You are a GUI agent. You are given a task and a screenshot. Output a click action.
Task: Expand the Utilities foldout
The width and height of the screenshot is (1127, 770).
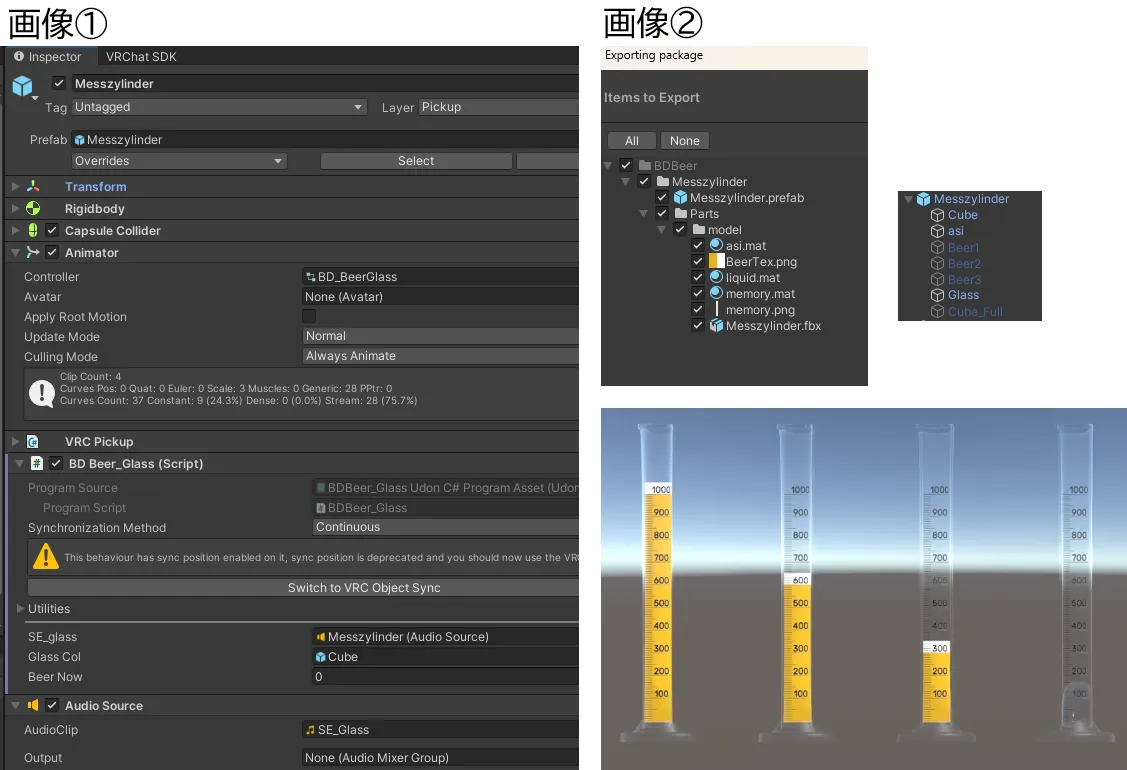[21, 608]
